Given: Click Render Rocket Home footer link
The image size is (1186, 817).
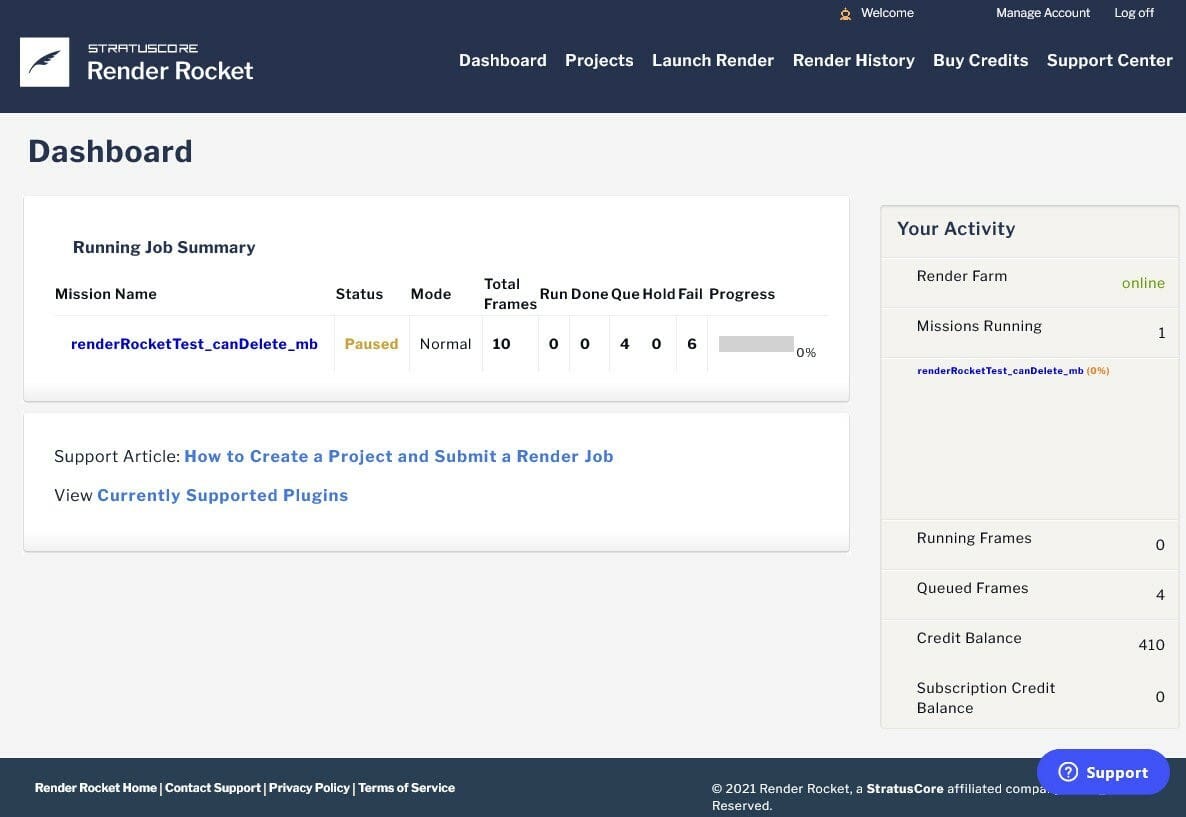Looking at the screenshot, I should 95,787.
